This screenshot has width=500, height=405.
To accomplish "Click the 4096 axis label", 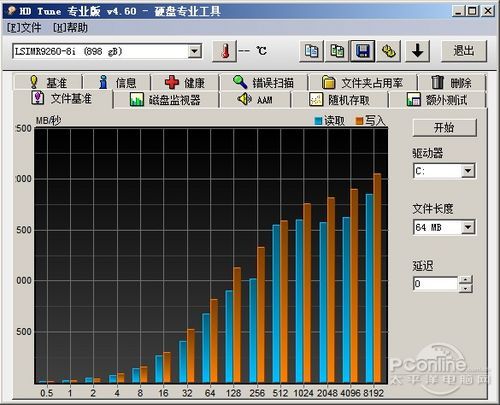I will 350,393.
